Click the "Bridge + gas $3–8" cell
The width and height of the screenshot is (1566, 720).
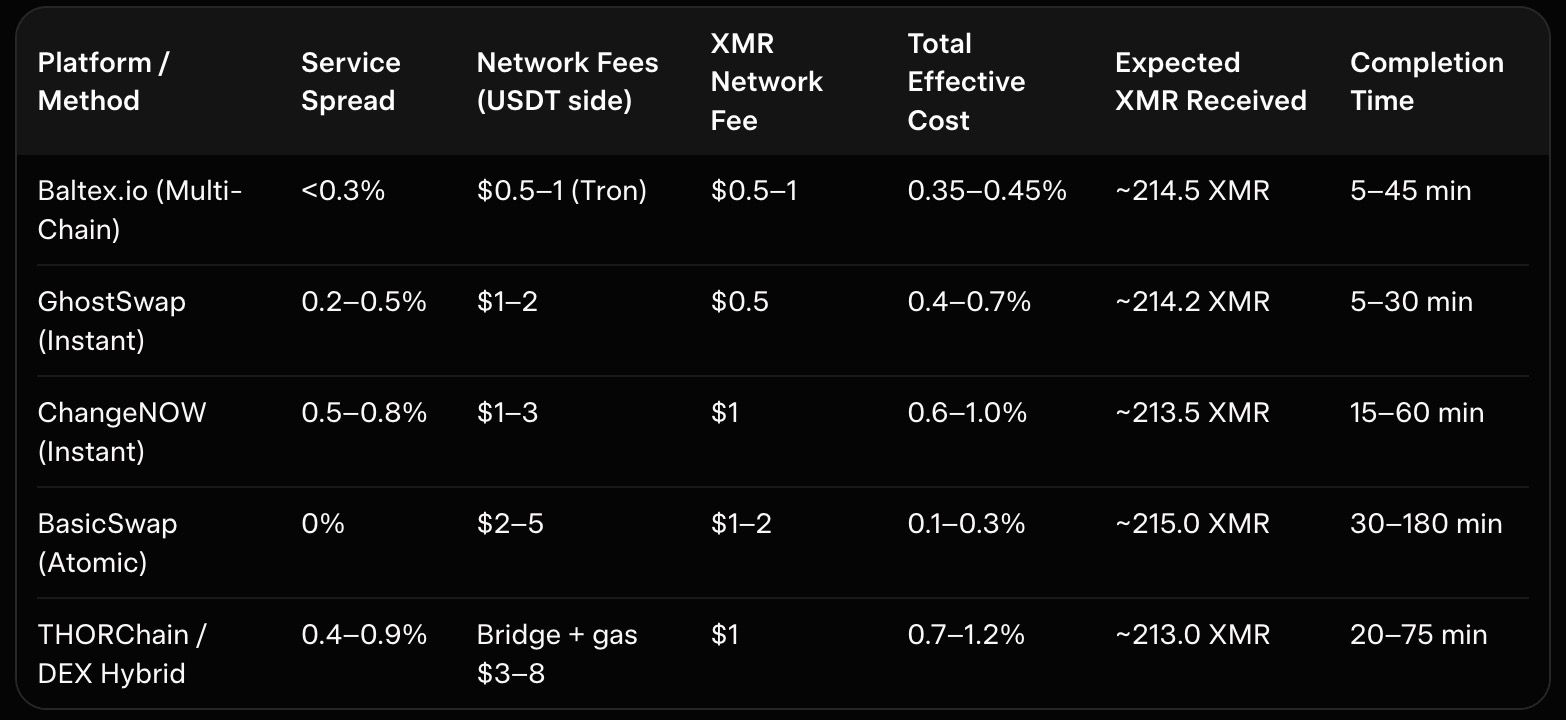pos(557,654)
